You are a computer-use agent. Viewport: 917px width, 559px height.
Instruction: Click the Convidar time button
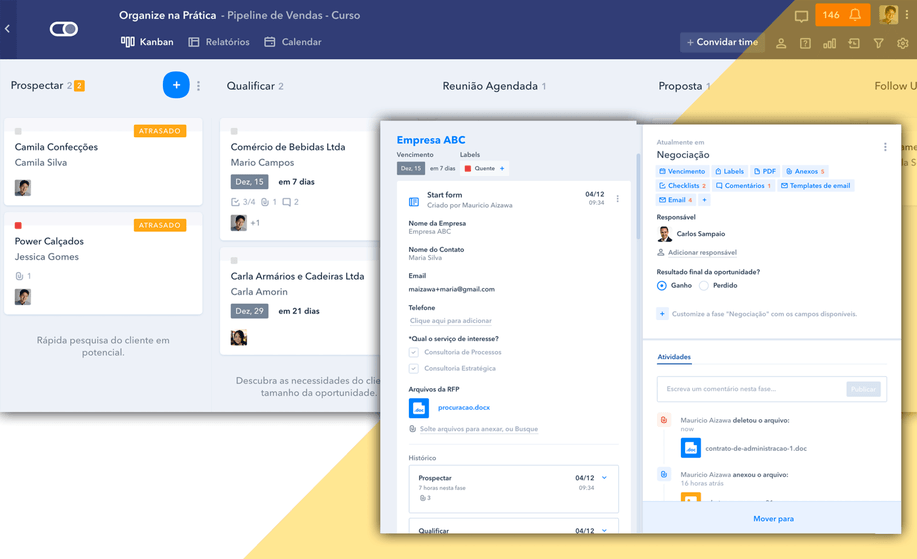pyautogui.click(x=721, y=42)
